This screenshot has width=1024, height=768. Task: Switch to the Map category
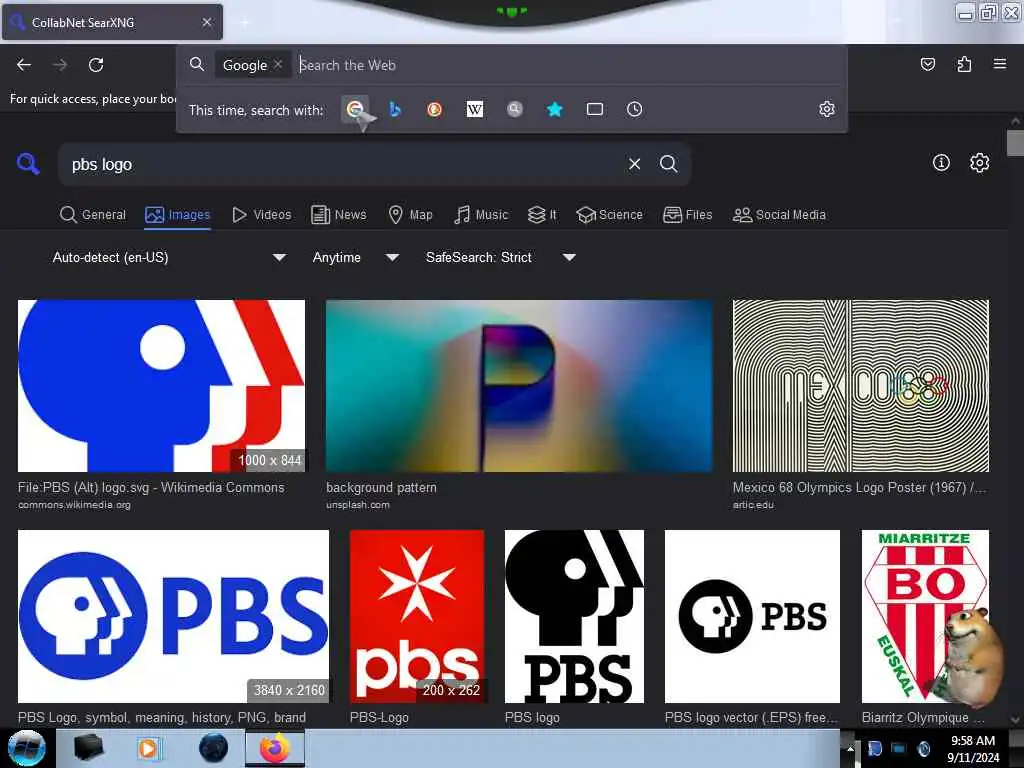(410, 214)
